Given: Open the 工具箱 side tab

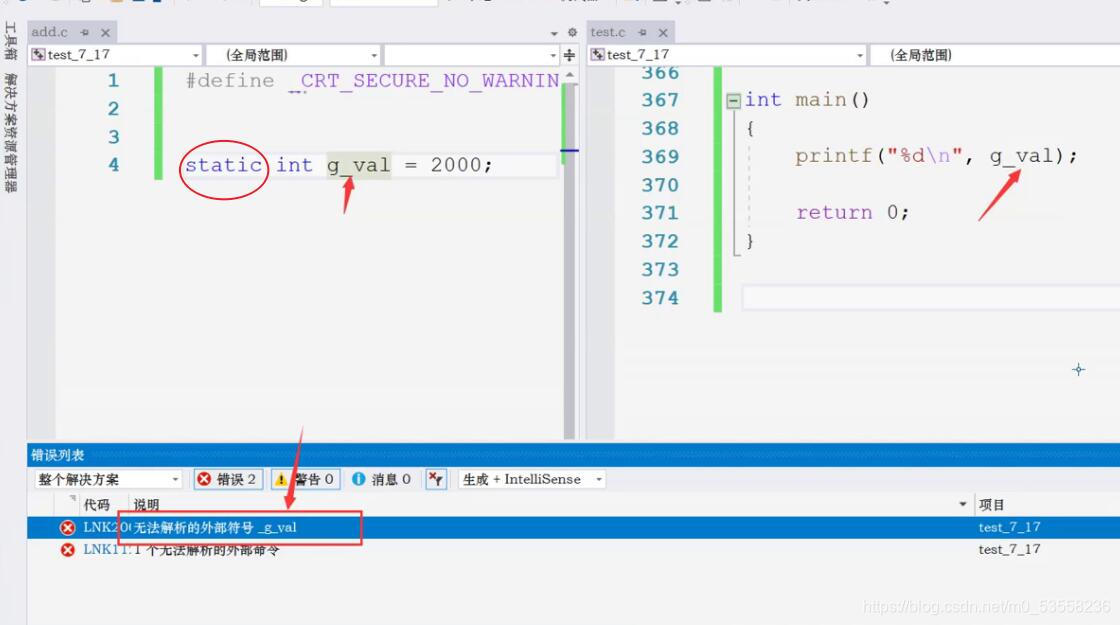Looking at the screenshot, I should click(10, 41).
